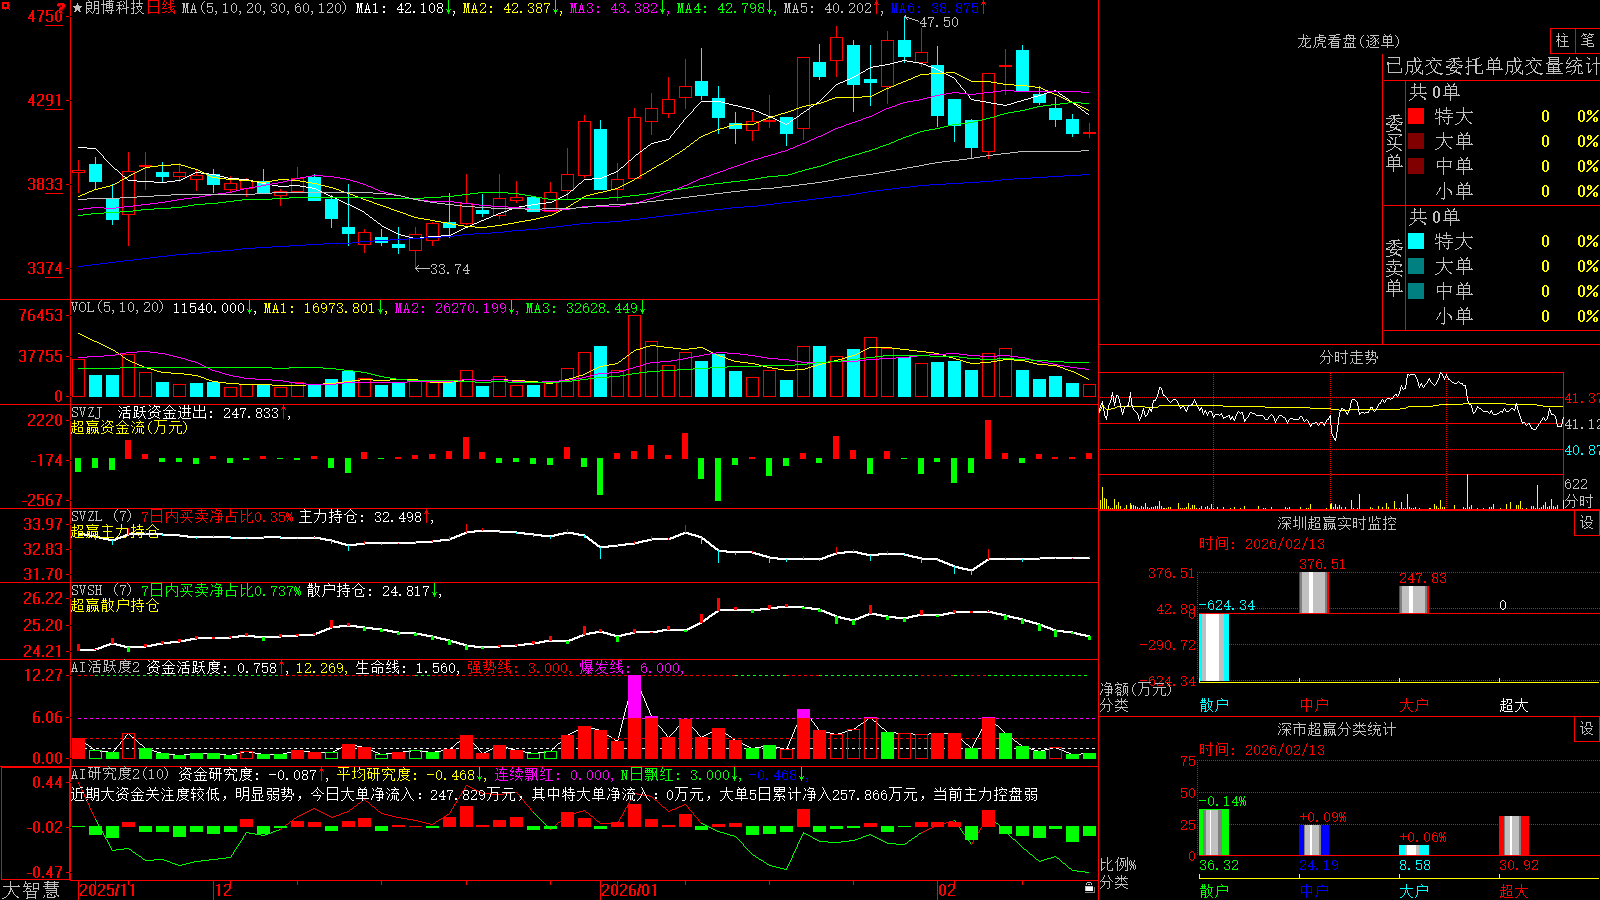The image size is (1600, 900).
Task: Click the 大智慧 logo in the bottom-left corner
Action: (x=31, y=890)
